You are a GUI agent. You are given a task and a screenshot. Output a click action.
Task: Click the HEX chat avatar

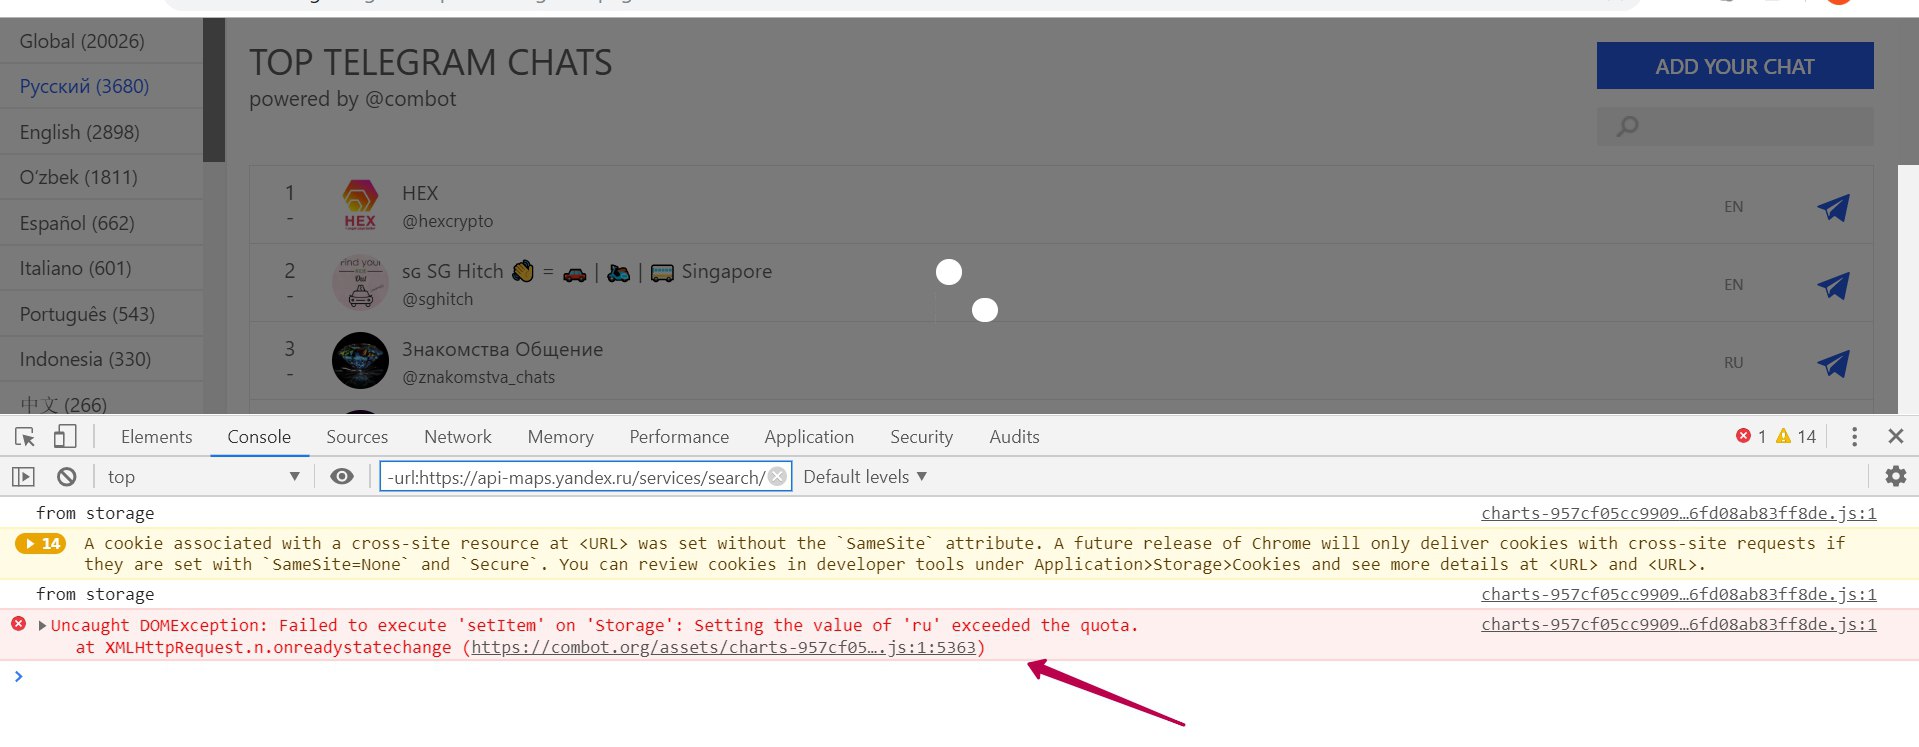(360, 205)
